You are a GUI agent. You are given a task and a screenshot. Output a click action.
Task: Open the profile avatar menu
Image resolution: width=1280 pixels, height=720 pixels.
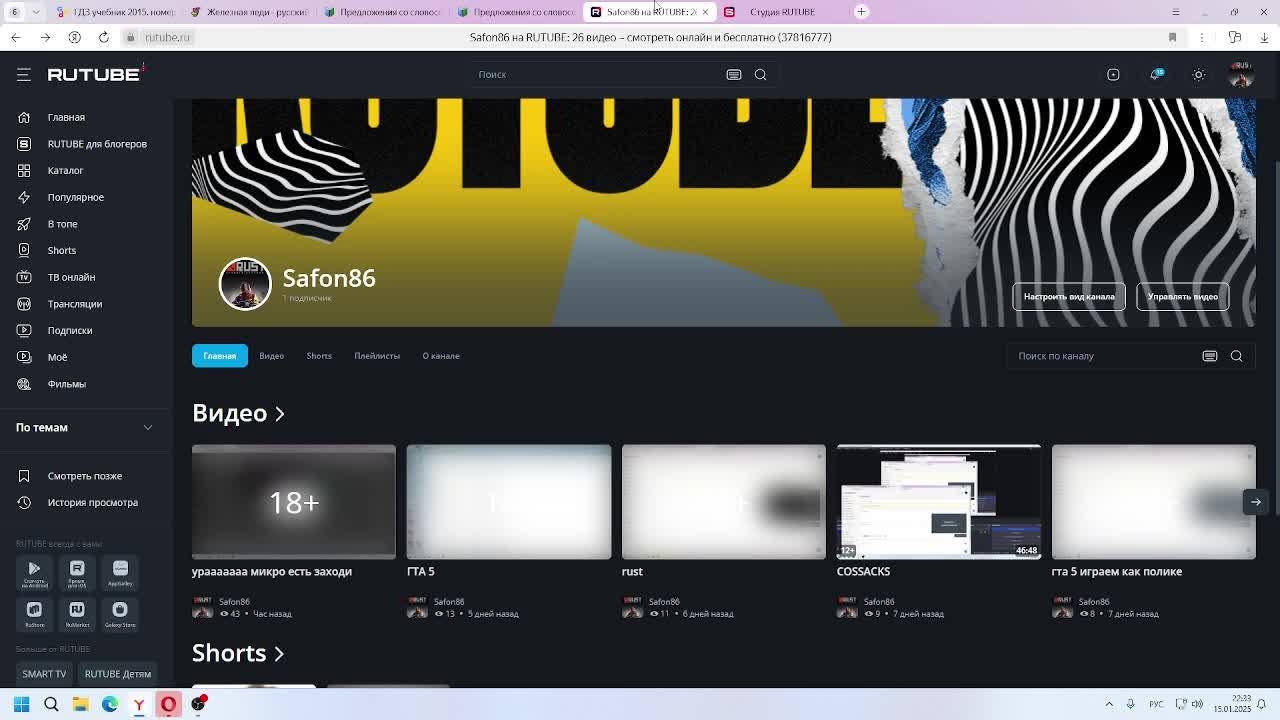pos(1241,74)
